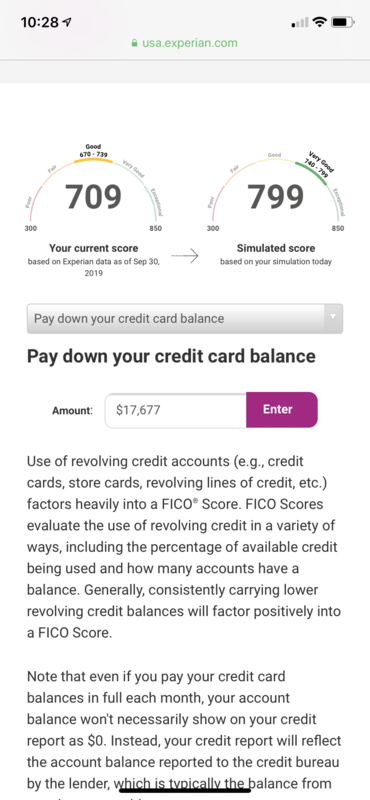Viewport: 370px width, 800px height.
Task: Click the Amount input field showing $17,677
Action: click(176, 410)
